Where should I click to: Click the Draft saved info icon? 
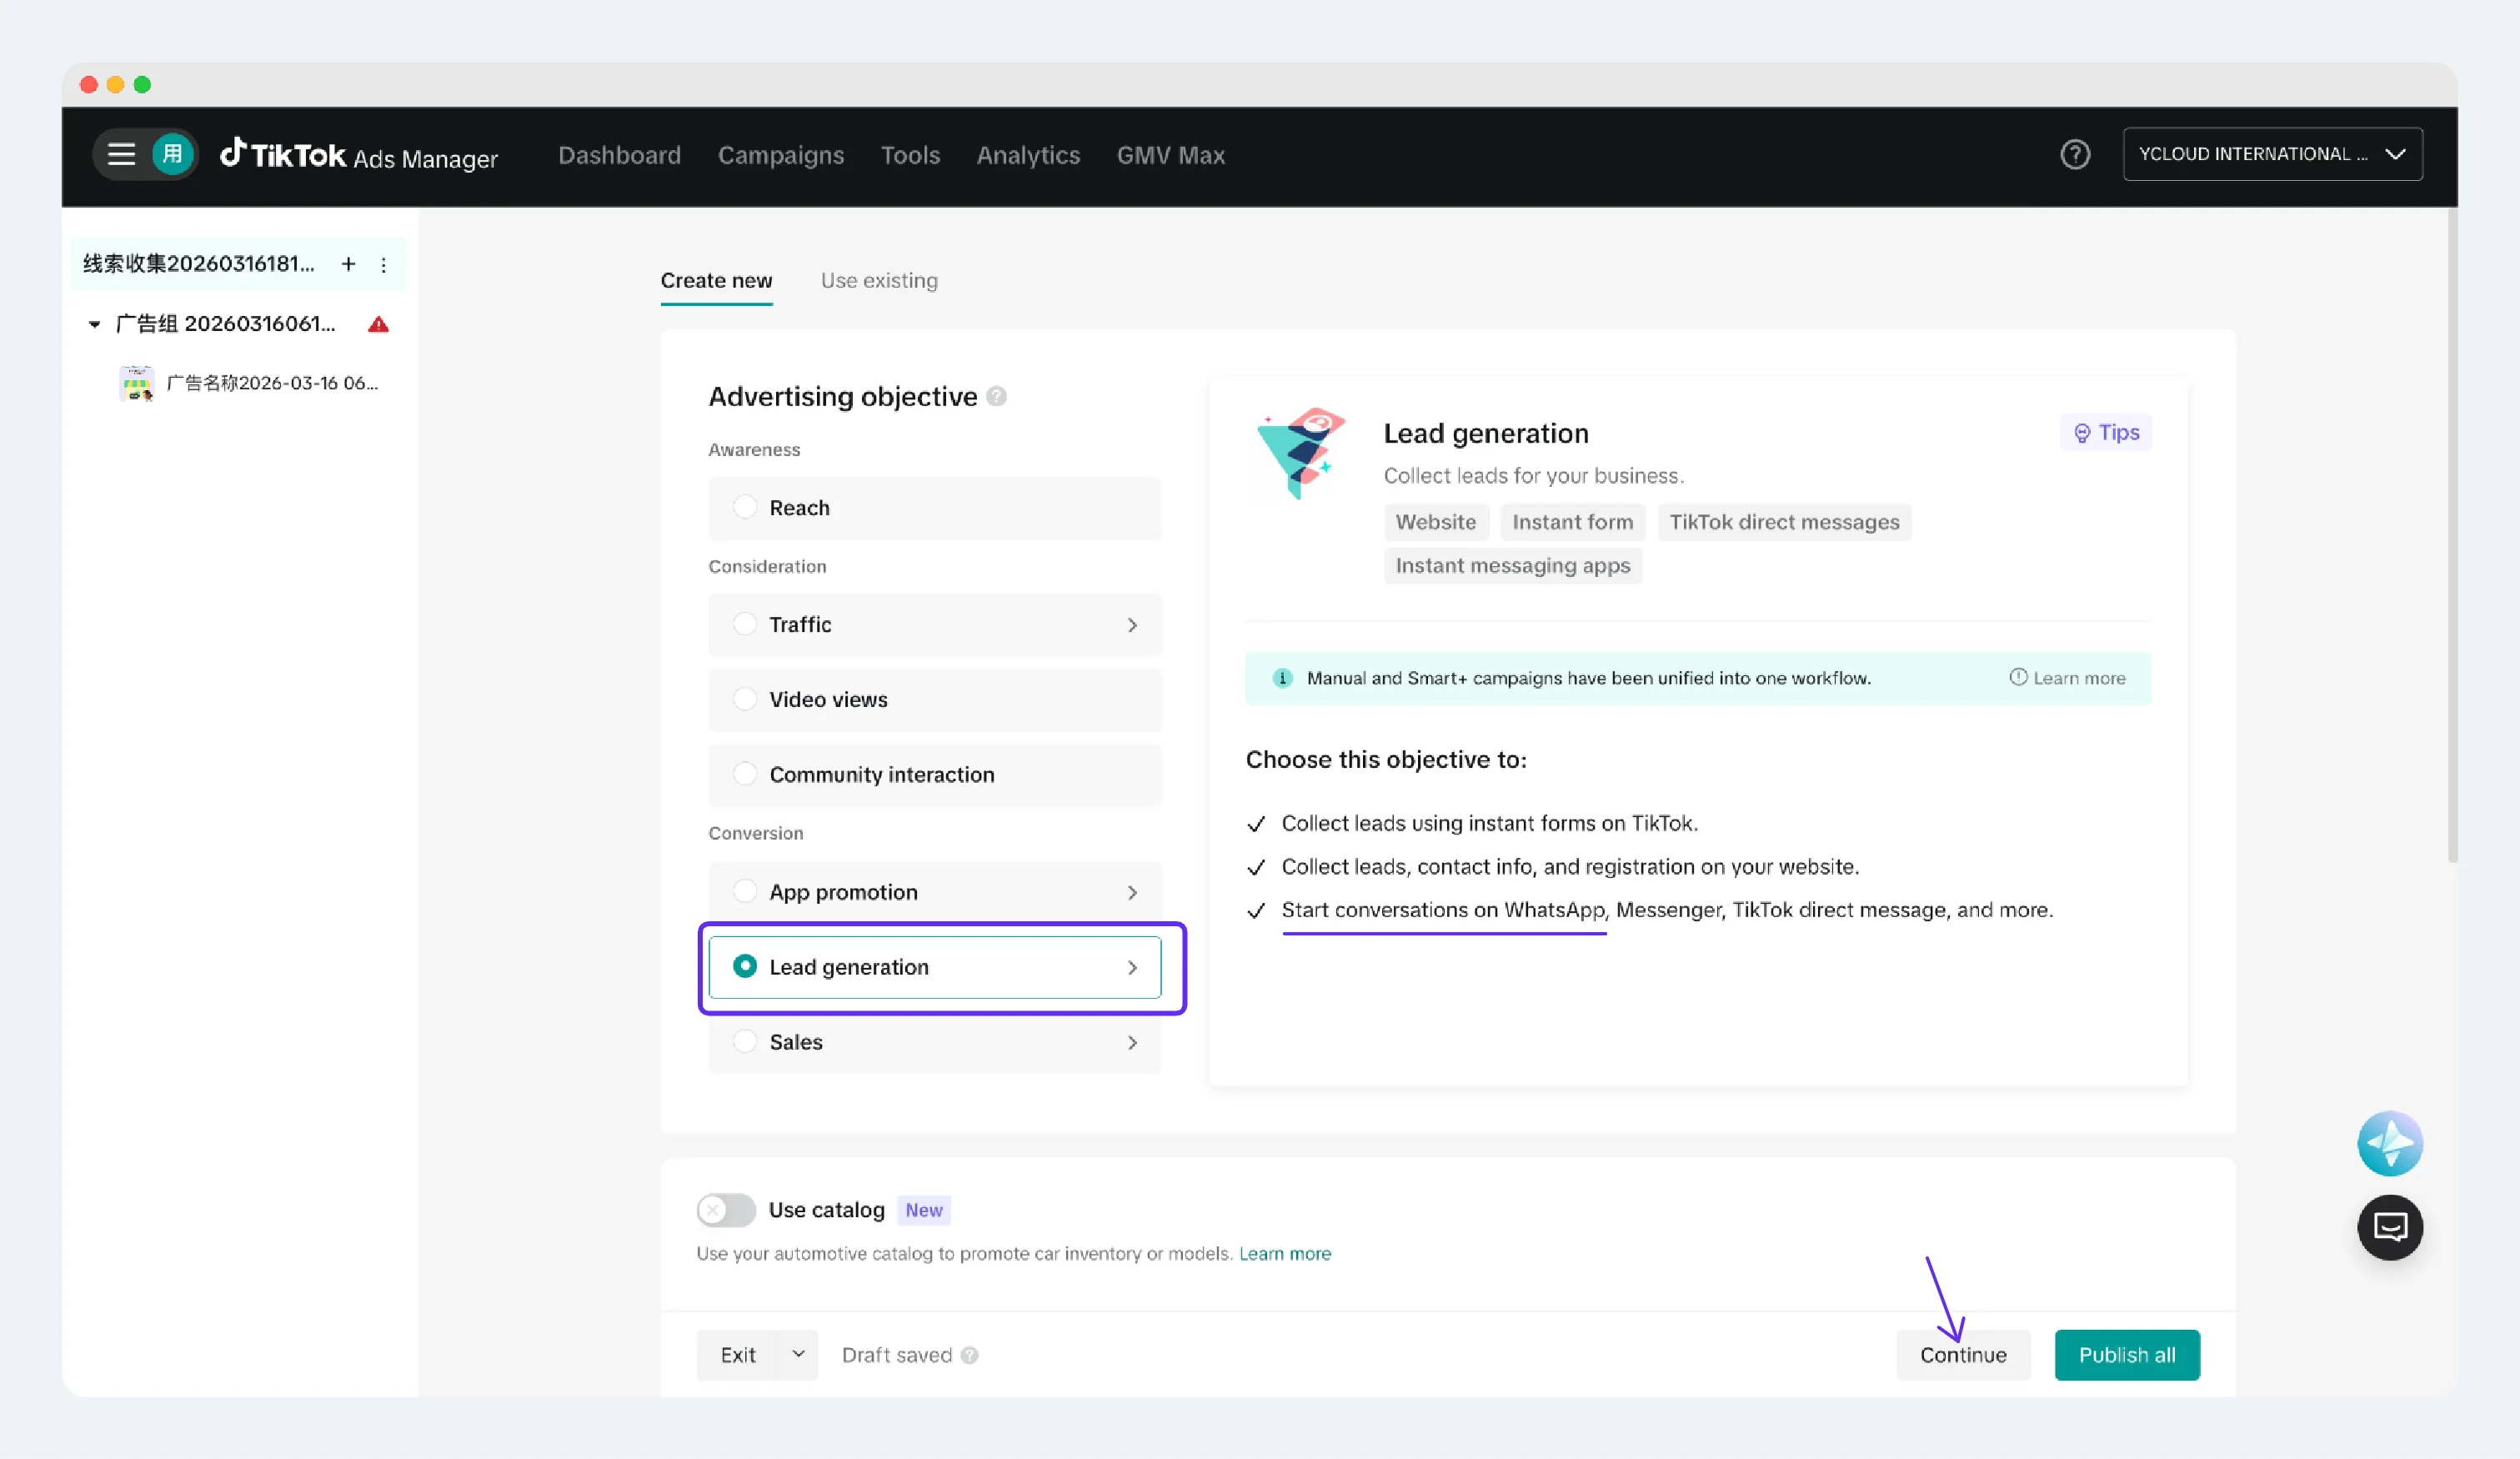coord(969,1355)
